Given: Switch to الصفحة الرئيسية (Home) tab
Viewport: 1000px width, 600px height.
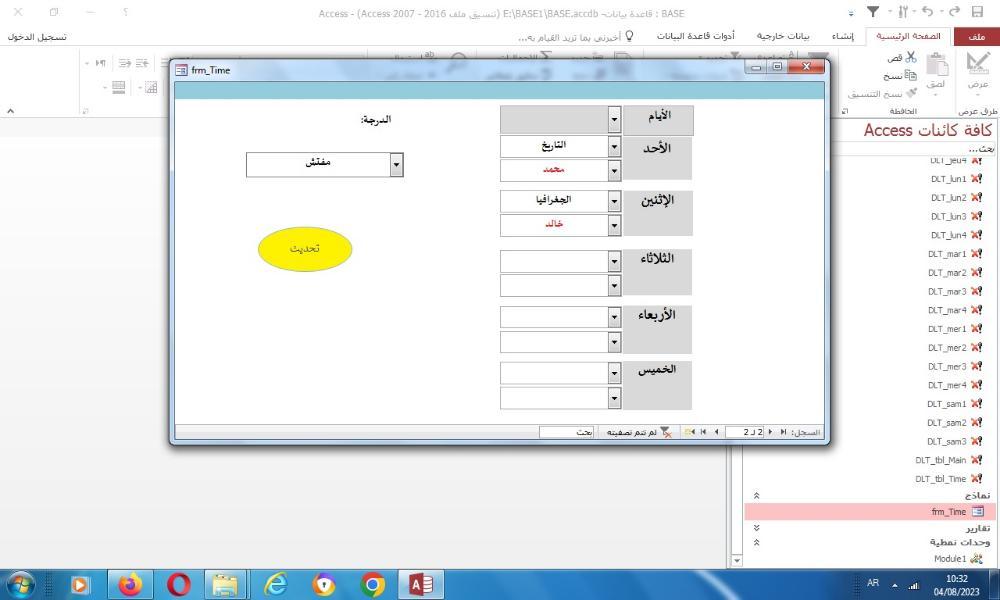Looking at the screenshot, I should coord(908,36).
